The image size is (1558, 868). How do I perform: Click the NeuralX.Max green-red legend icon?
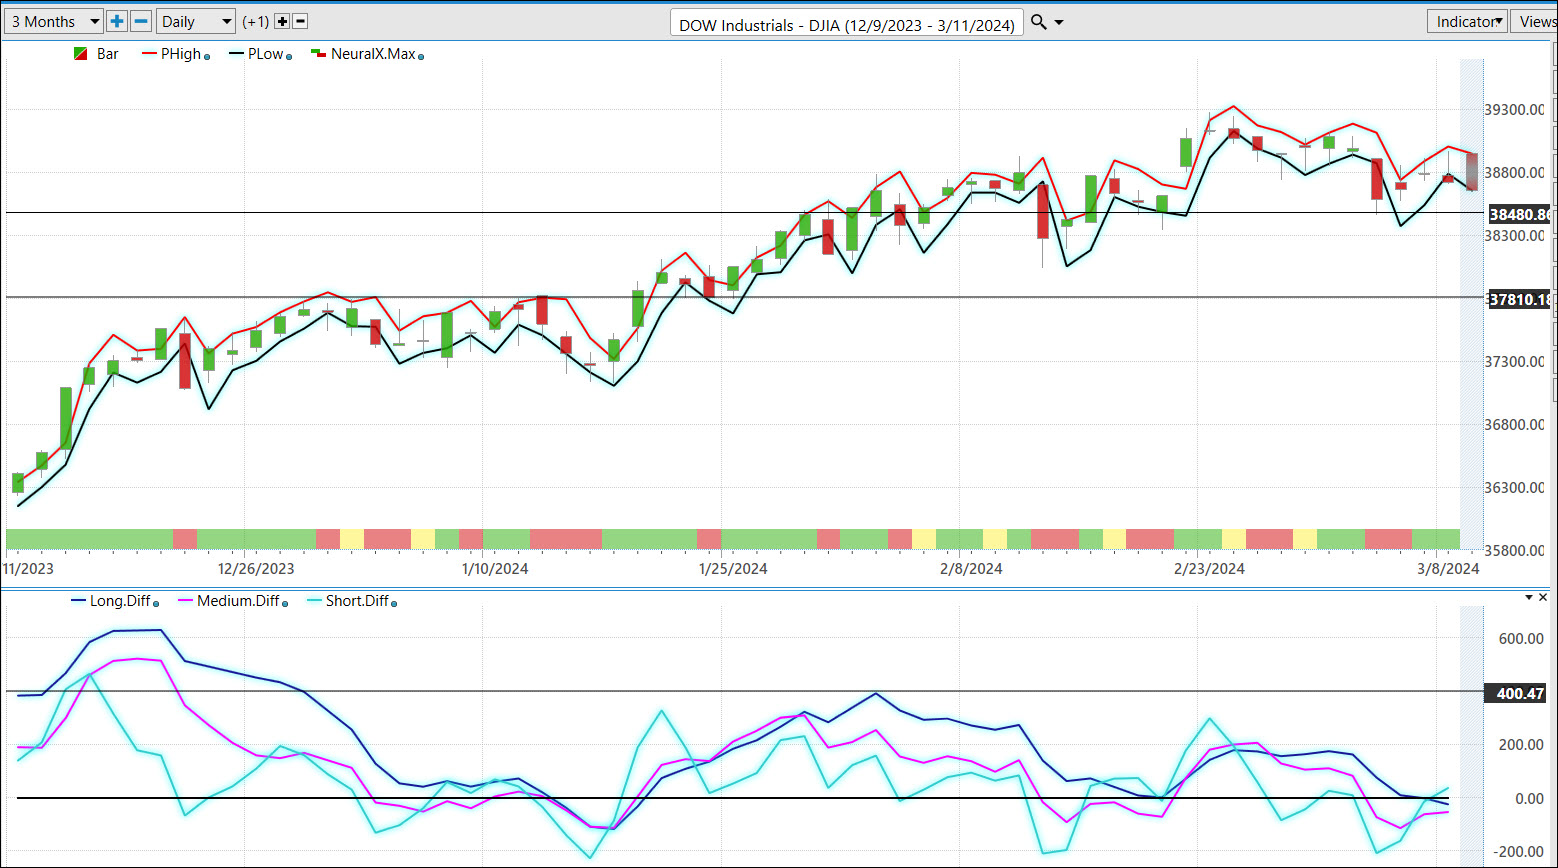click(318, 53)
